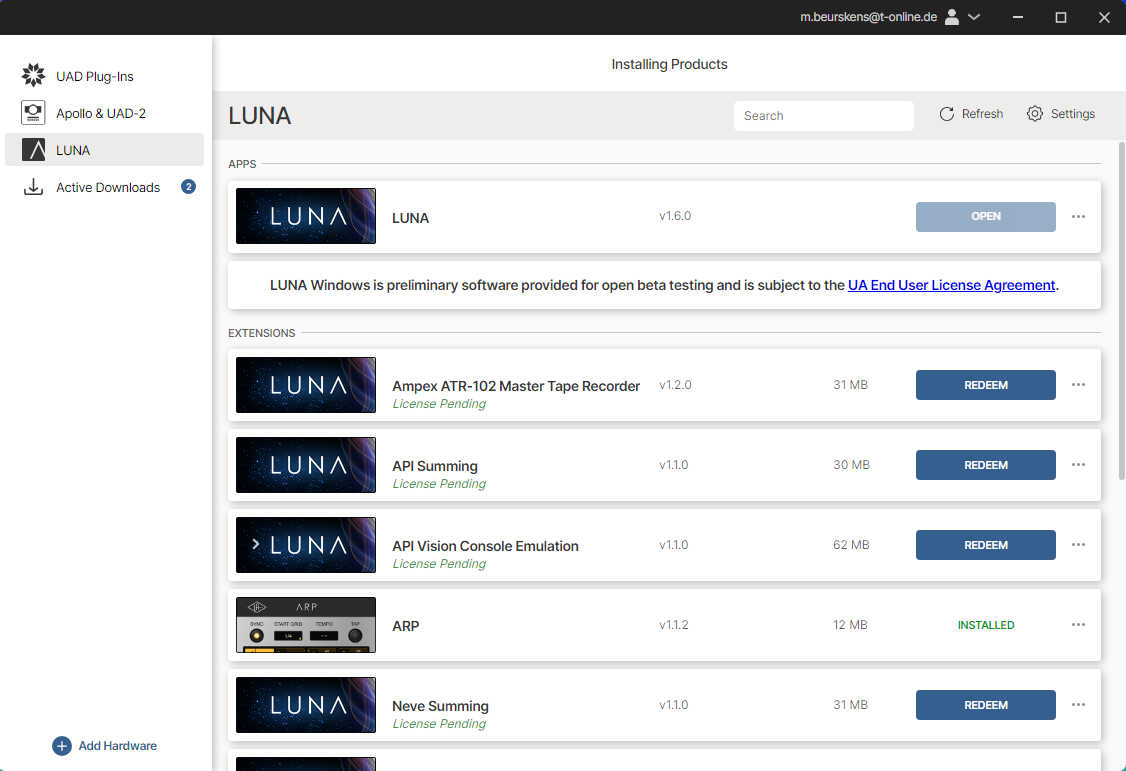Click License Pending under API Summing
The width and height of the screenshot is (1126, 771).
[439, 484]
